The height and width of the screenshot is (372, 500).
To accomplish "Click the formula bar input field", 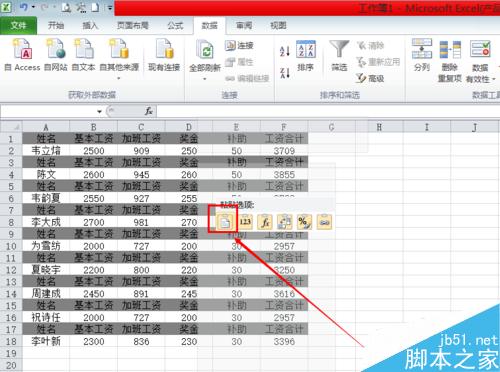I will pyautogui.click(x=328, y=111).
